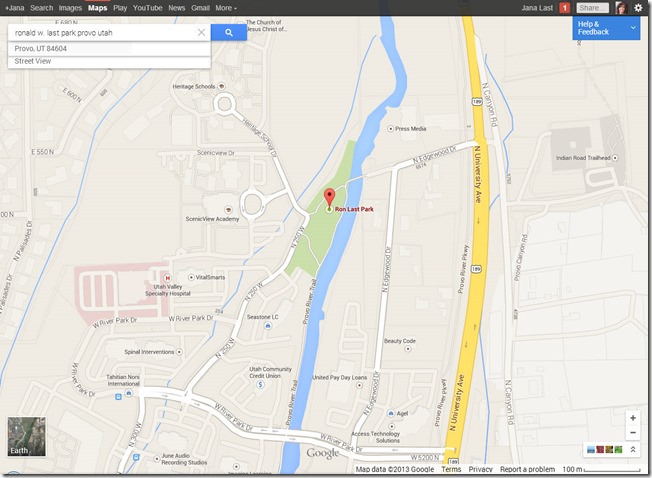Zoom out with the minus button
Viewport: 652px width, 478px height.
pyautogui.click(x=633, y=433)
